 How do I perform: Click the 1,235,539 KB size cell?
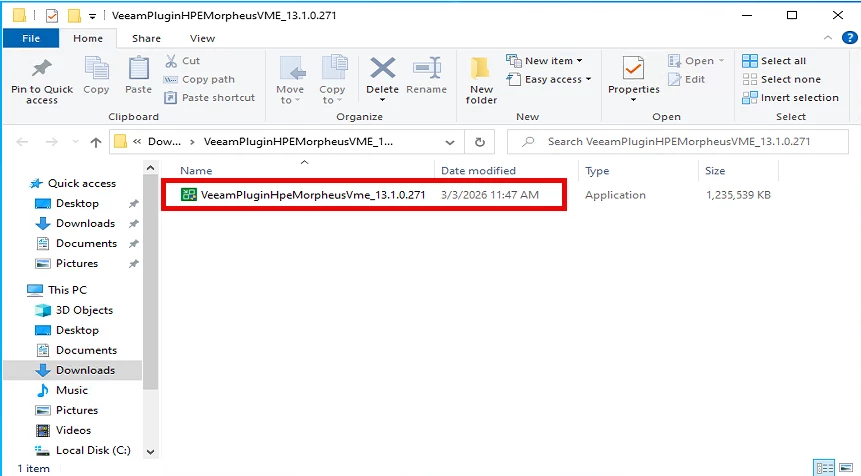(738, 195)
